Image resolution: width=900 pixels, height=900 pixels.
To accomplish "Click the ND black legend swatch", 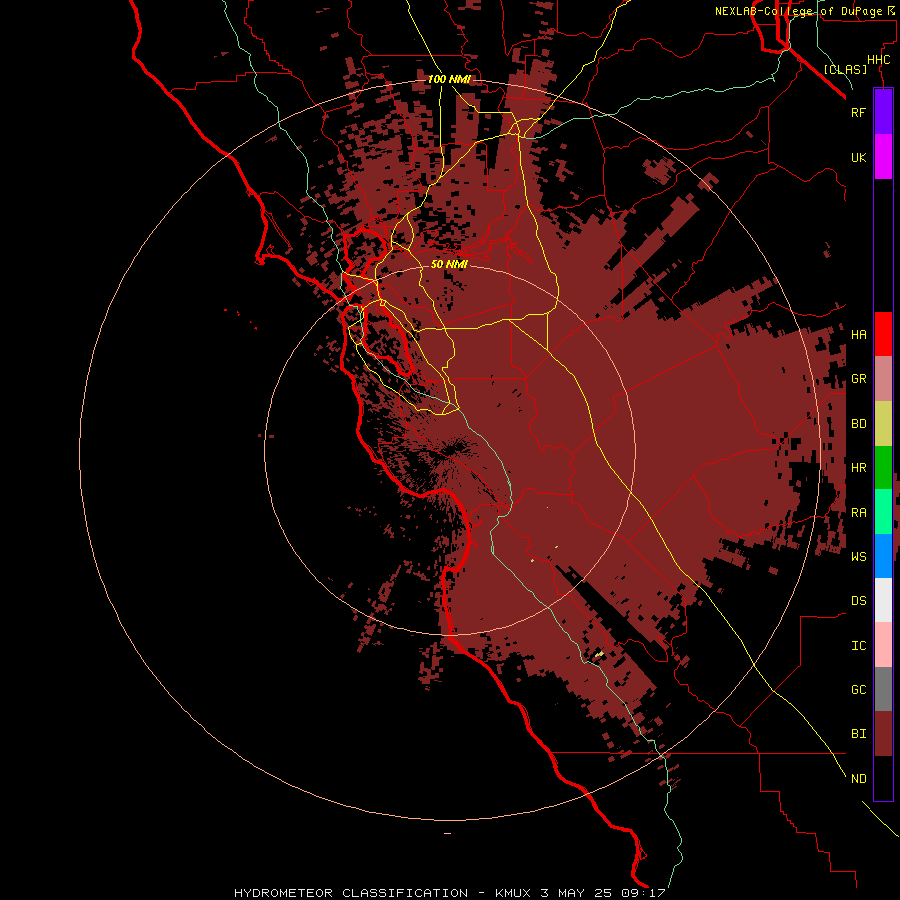I will [x=883, y=778].
